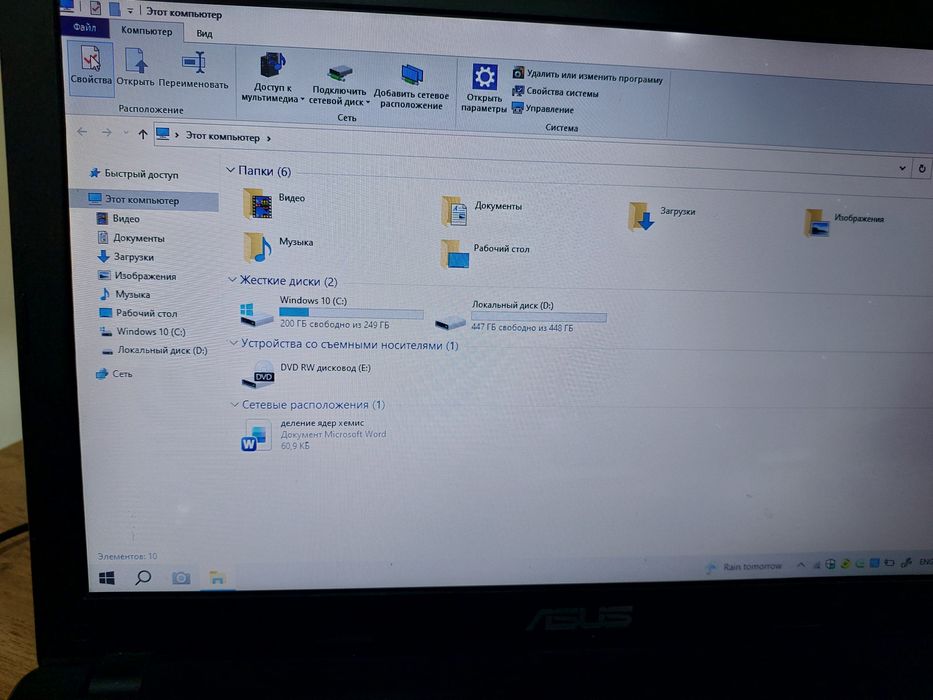The image size is (933, 700).
Task: Open Видео in the sidebar
Action: tap(118, 218)
